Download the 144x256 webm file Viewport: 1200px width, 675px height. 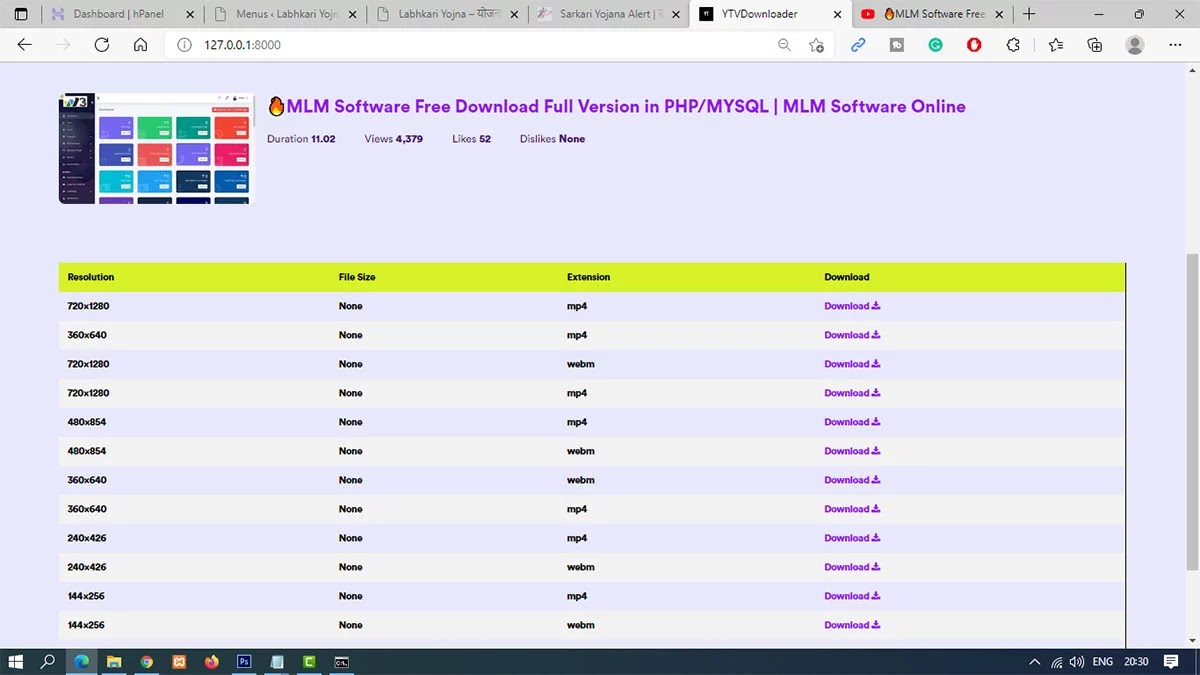(x=851, y=625)
